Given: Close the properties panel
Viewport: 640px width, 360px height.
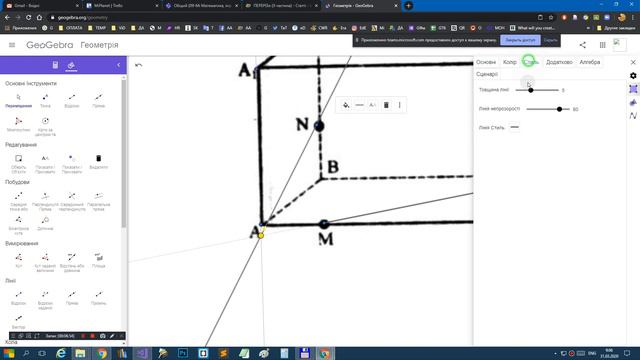Looking at the screenshot, I should pyautogui.click(x=633, y=62).
